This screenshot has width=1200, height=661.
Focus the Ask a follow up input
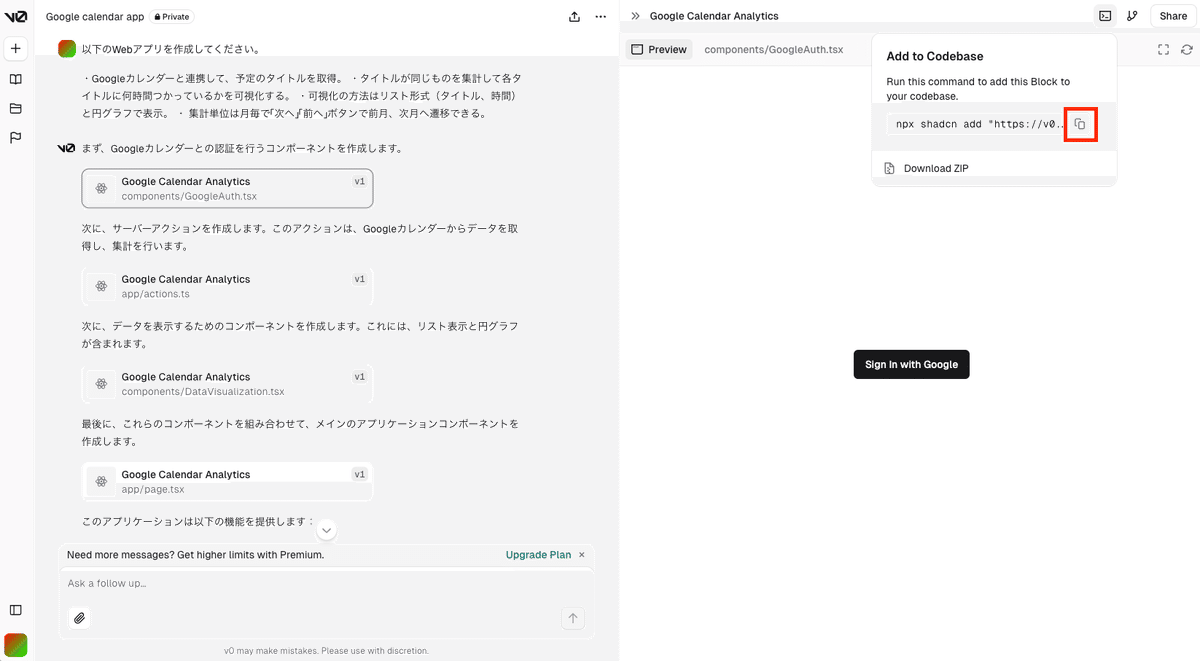pyautogui.click(x=327, y=583)
